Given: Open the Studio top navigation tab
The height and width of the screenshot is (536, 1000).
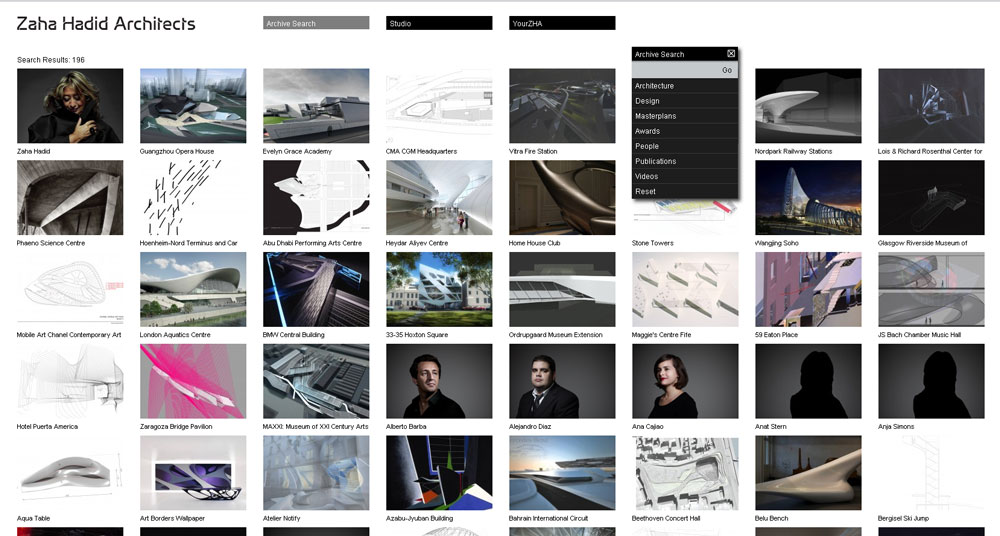Looking at the screenshot, I should click(x=439, y=23).
